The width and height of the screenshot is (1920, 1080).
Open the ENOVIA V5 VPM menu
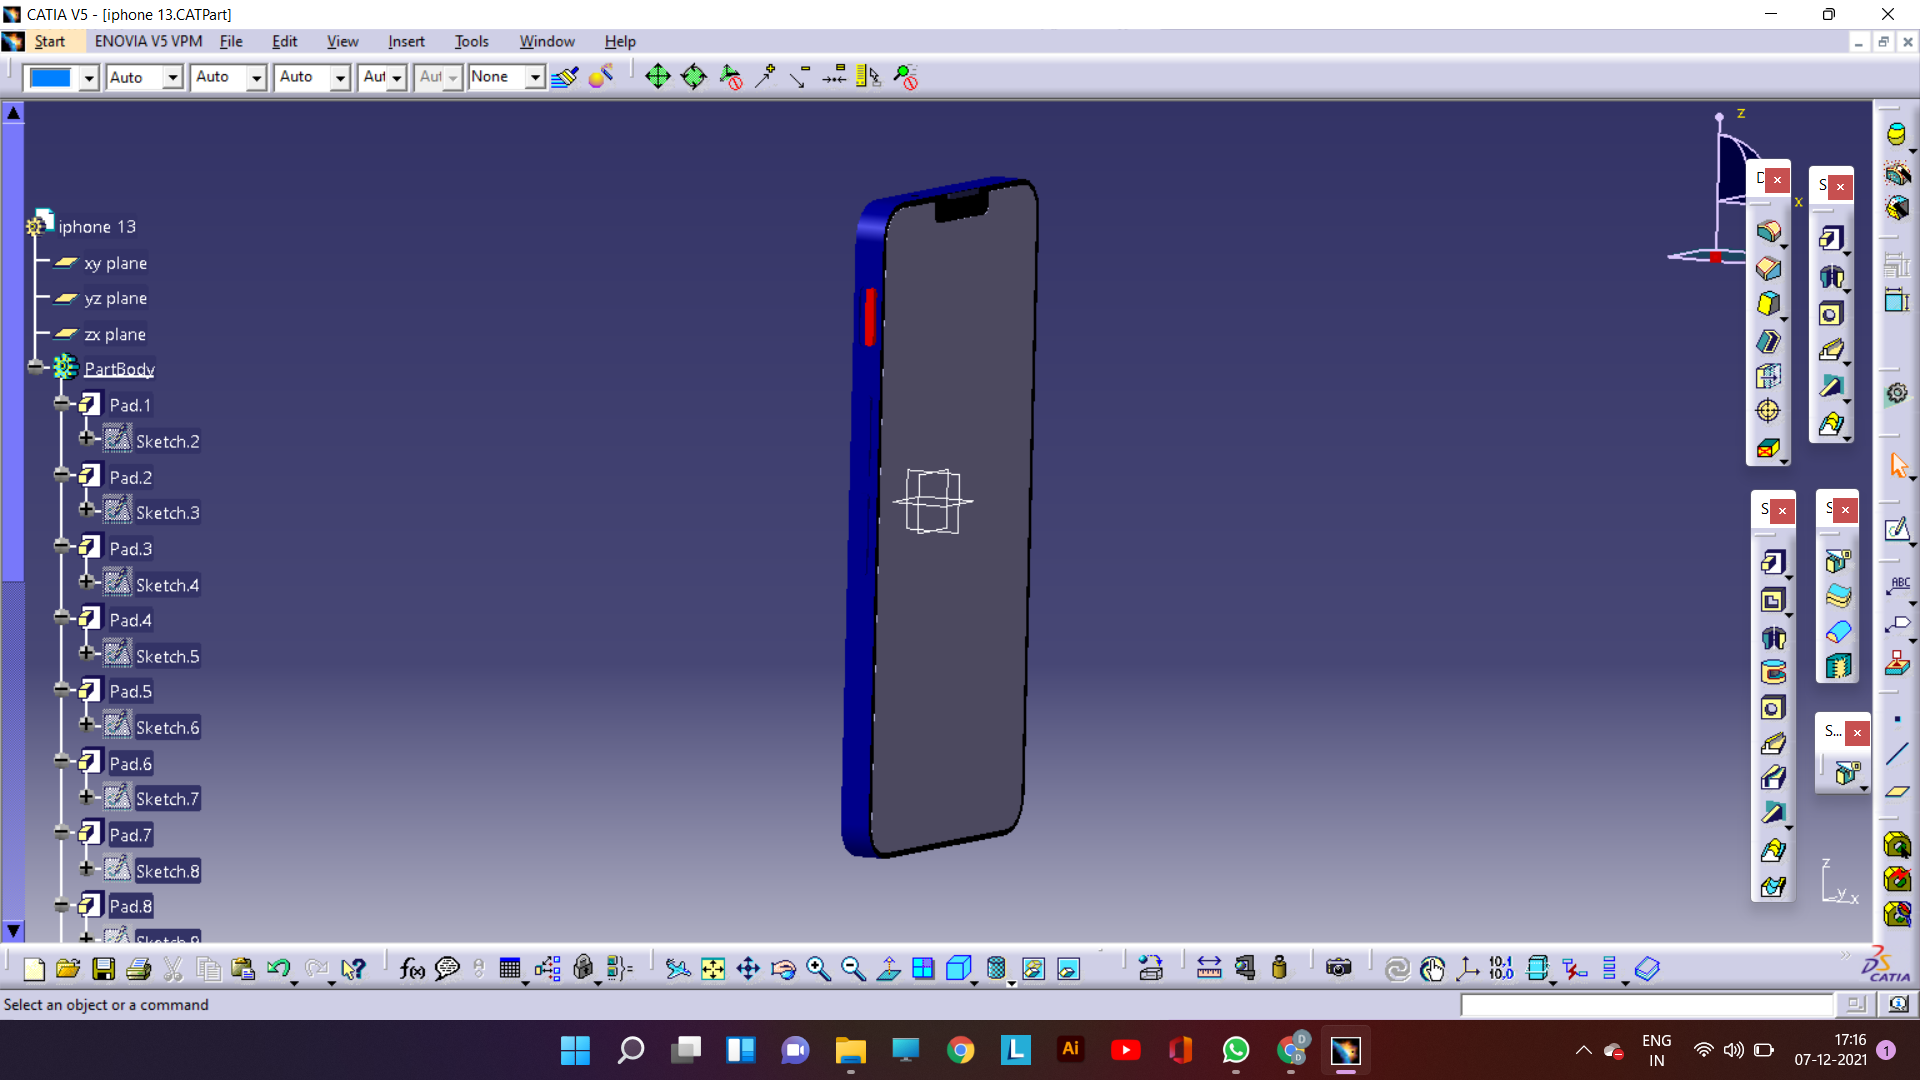pyautogui.click(x=148, y=41)
